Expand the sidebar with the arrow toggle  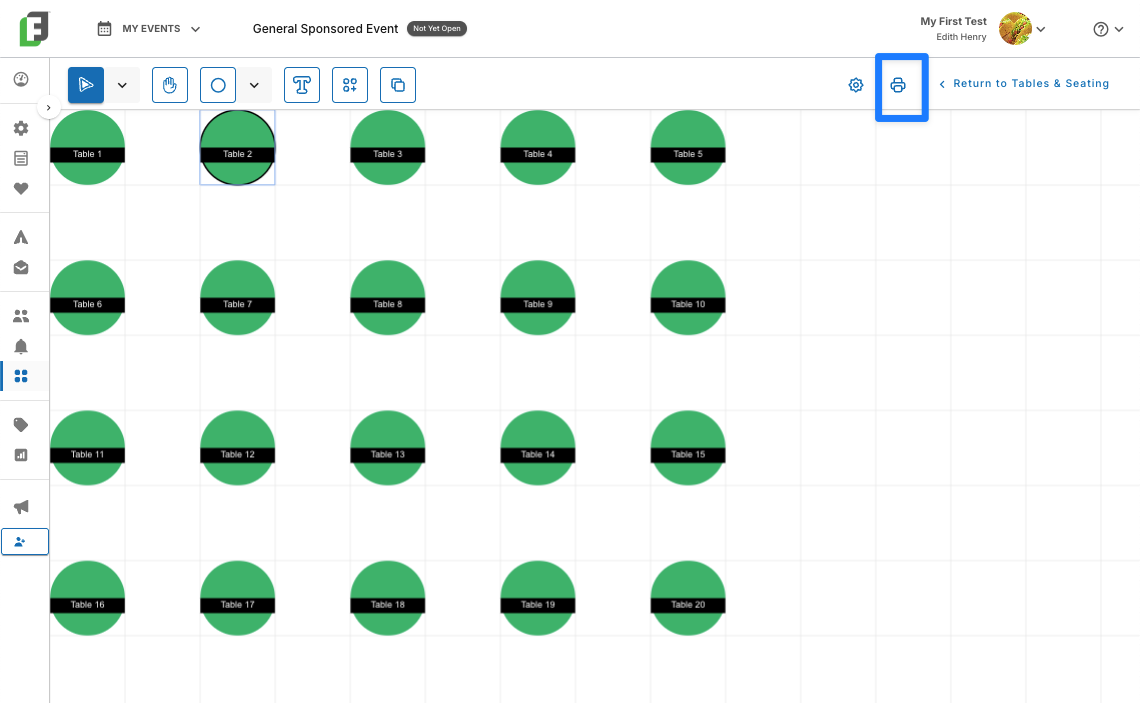pos(49,108)
